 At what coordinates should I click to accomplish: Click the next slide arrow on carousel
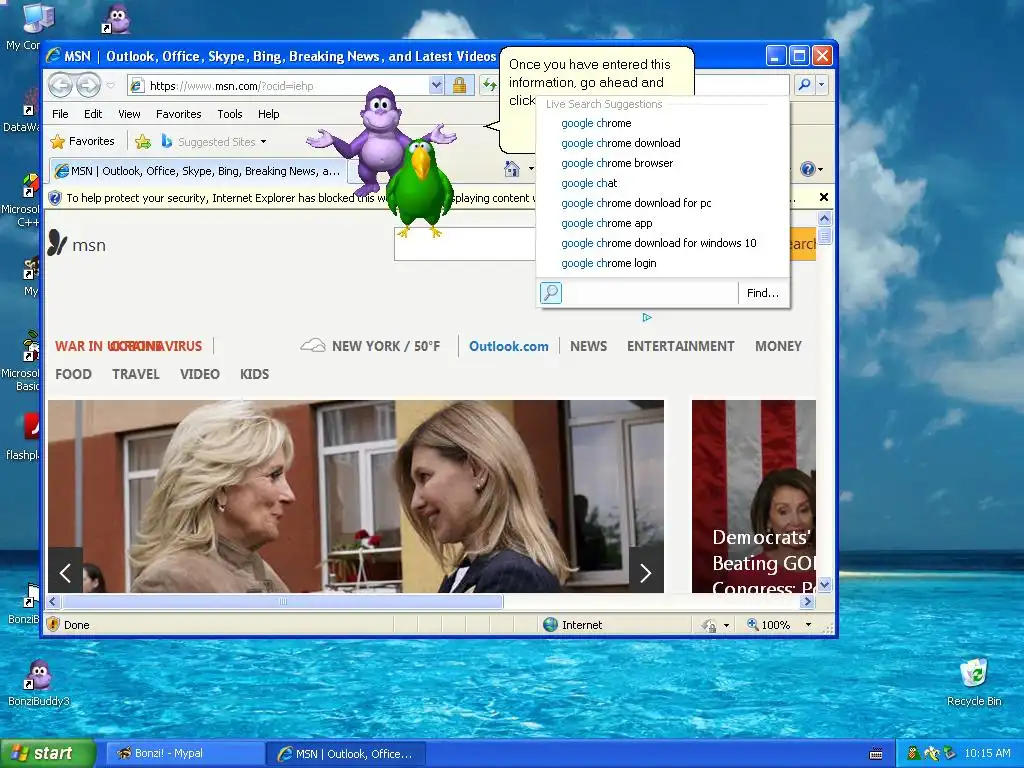[x=646, y=573]
